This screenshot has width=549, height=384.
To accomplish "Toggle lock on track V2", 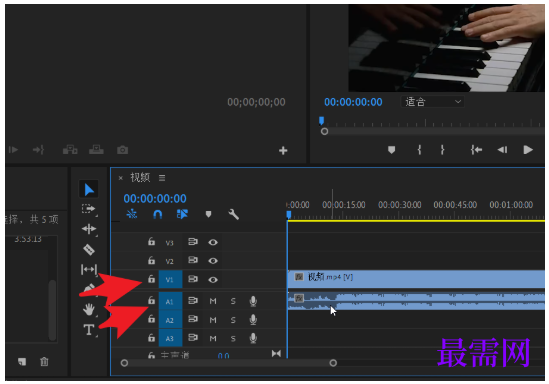I will click(151, 260).
